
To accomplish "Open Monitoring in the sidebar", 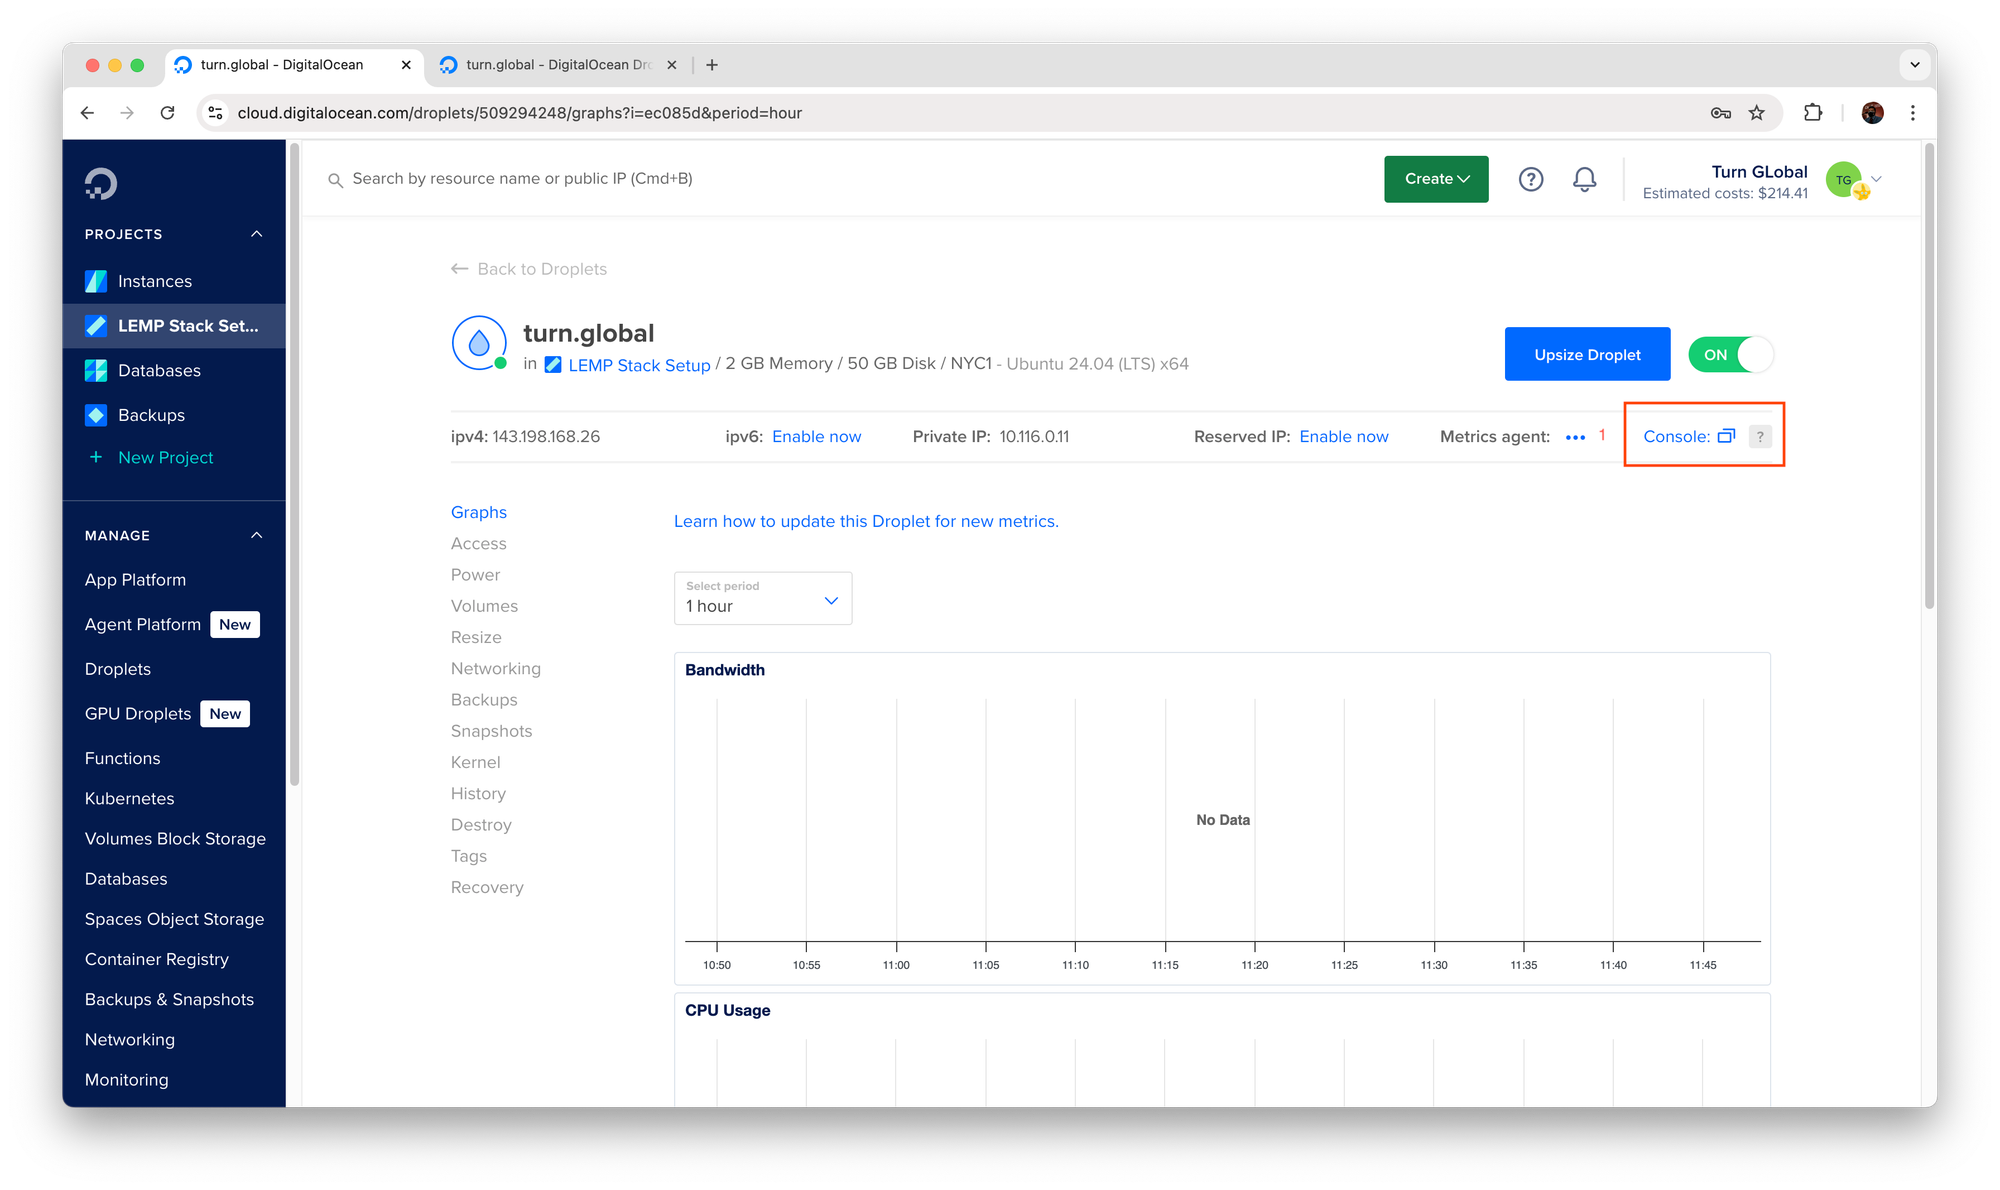I will [x=127, y=1080].
